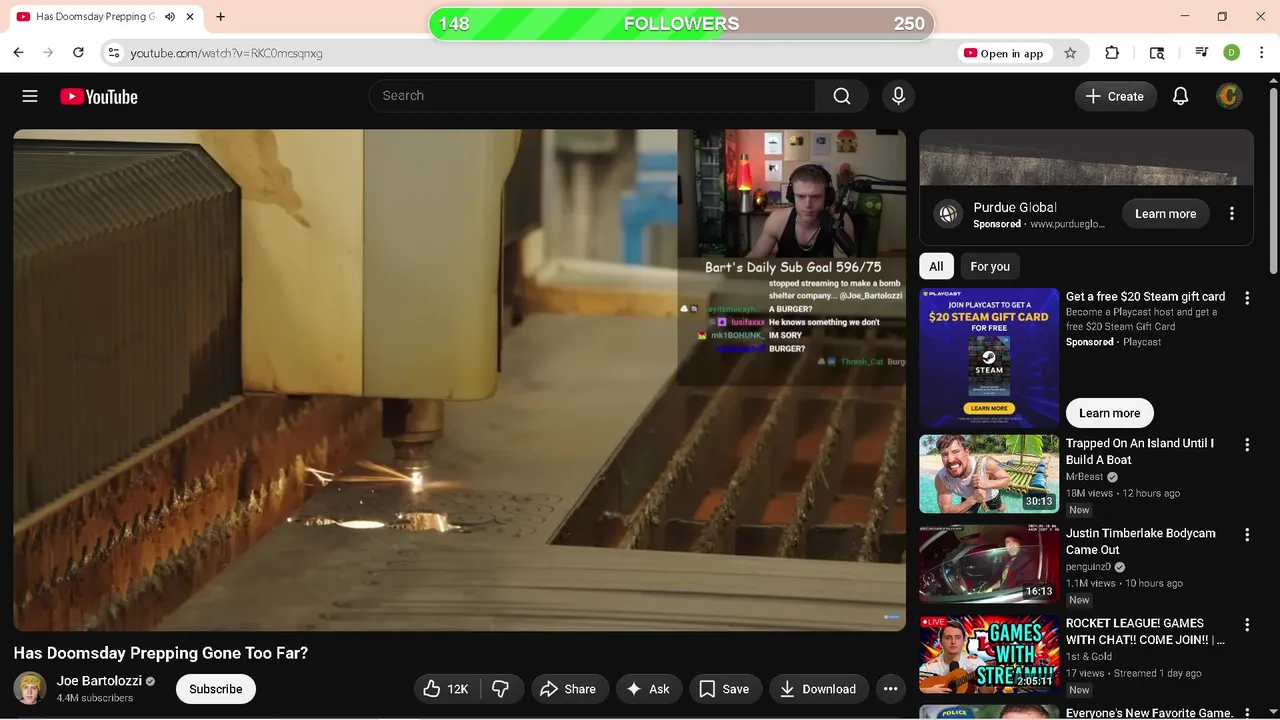Click the video player to pause
The height and width of the screenshot is (720, 1280).
point(459,380)
